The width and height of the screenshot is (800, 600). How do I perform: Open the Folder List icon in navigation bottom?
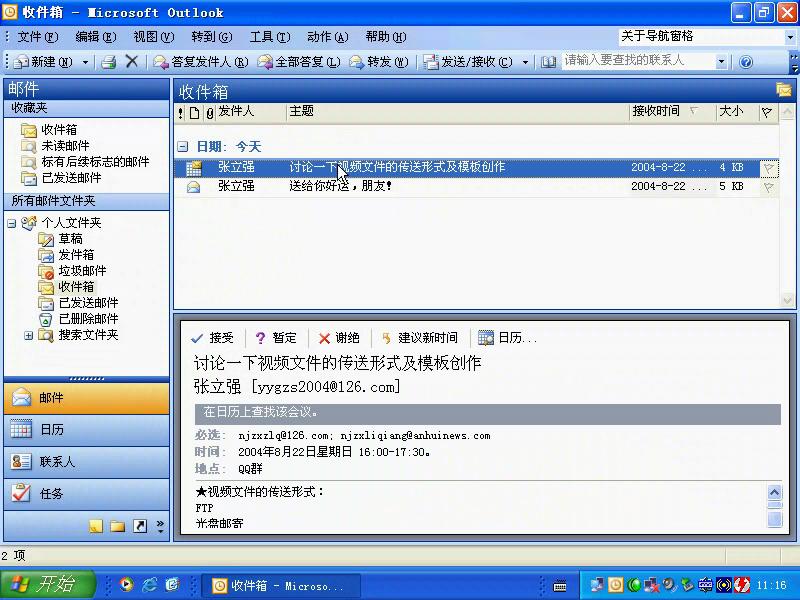click(x=118, y=526)
